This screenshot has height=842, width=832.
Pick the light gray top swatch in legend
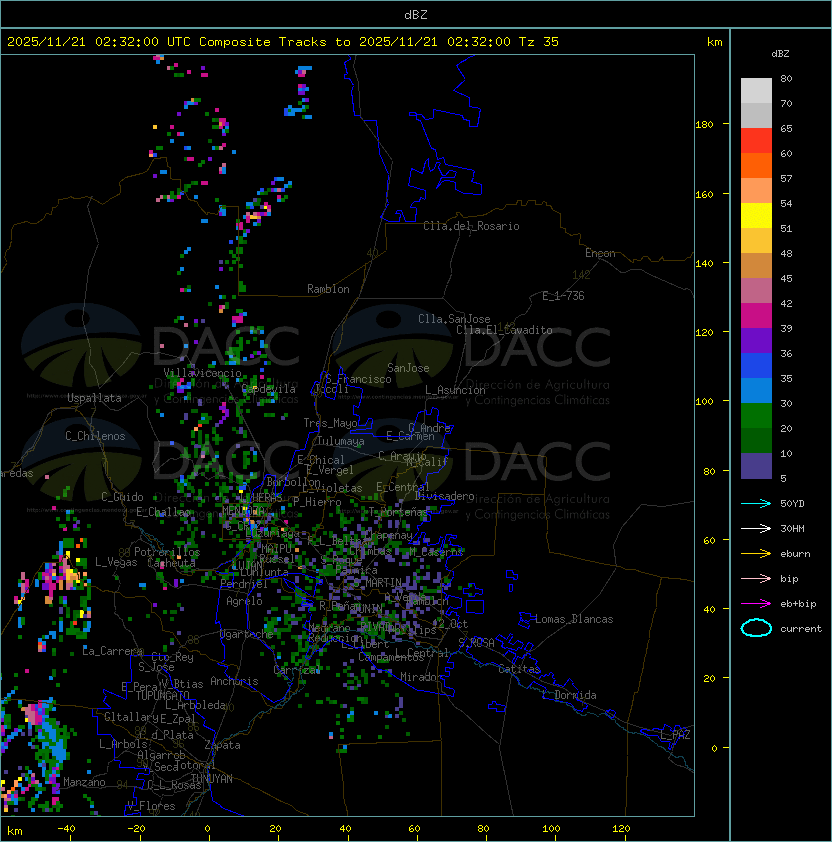click(756, 91)
